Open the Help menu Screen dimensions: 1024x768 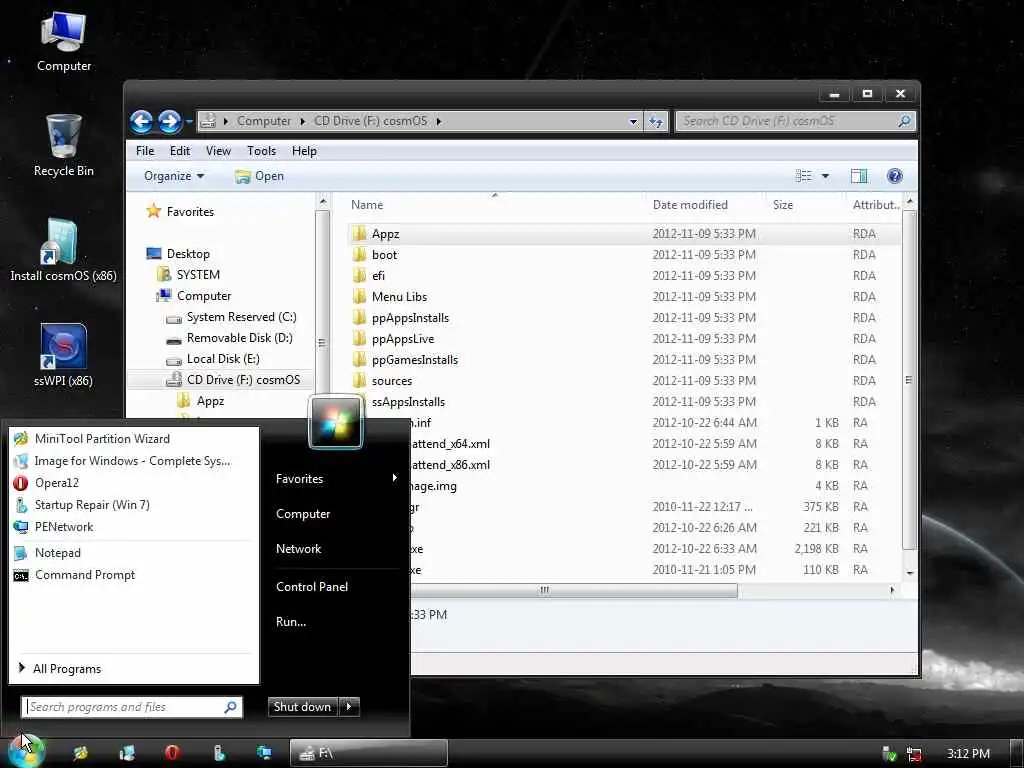[304, 151]
